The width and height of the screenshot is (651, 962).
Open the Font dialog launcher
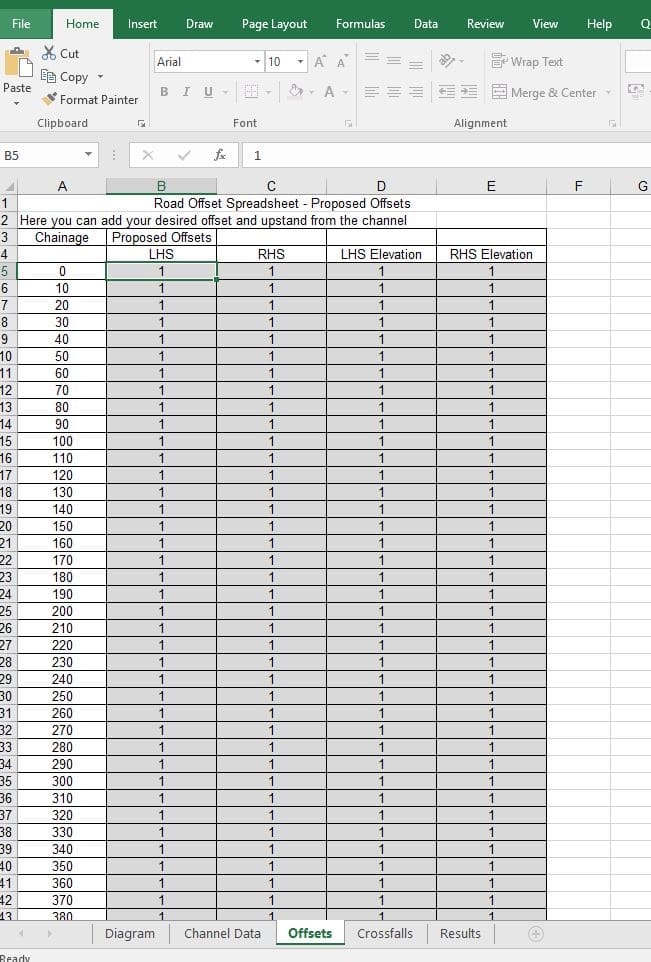coord(349,123)
